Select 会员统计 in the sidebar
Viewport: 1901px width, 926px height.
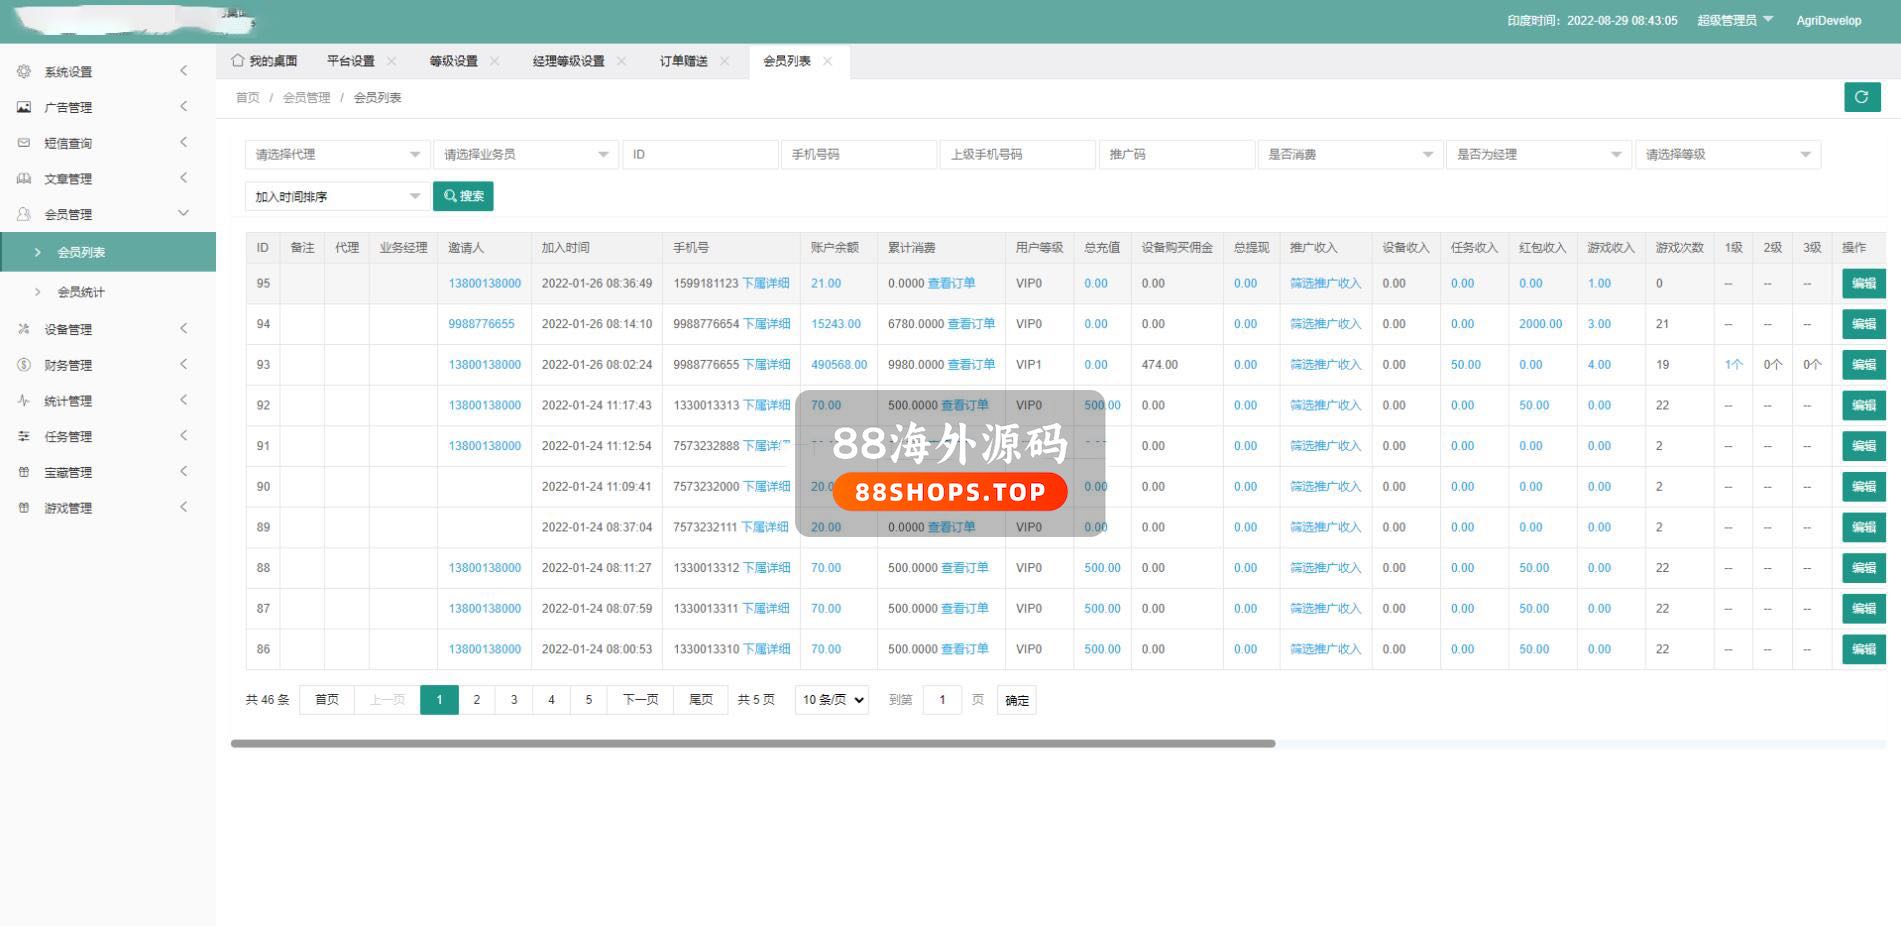tap(81, 292)
